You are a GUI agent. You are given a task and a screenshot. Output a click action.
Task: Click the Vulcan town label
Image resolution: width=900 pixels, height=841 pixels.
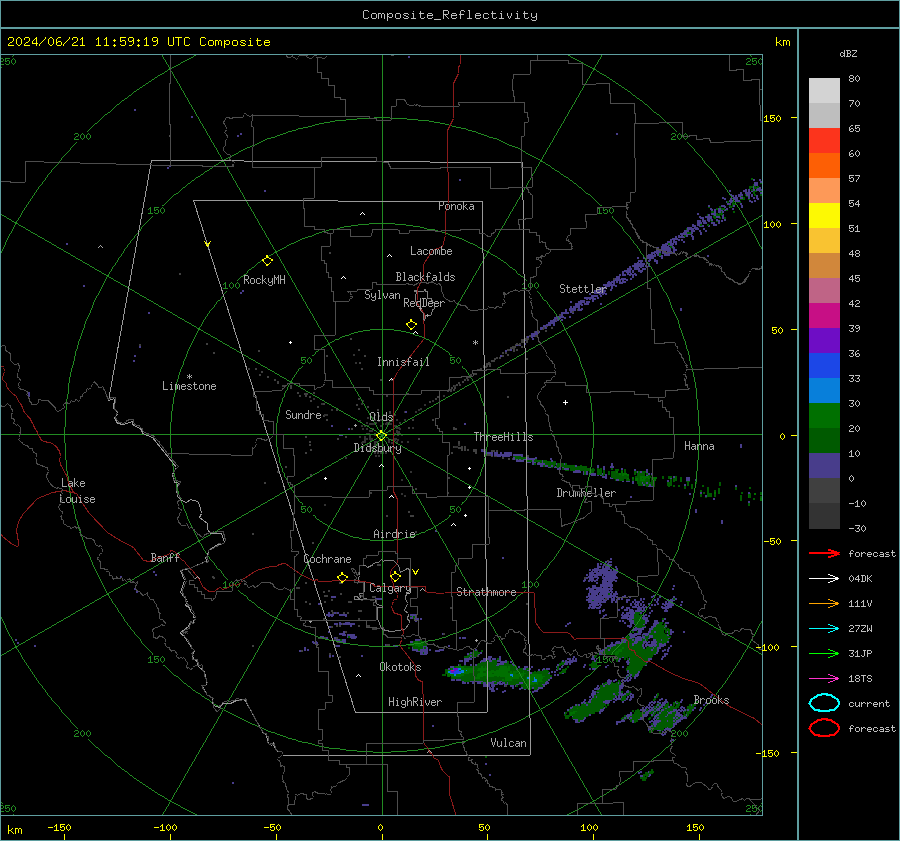[508, 743]
